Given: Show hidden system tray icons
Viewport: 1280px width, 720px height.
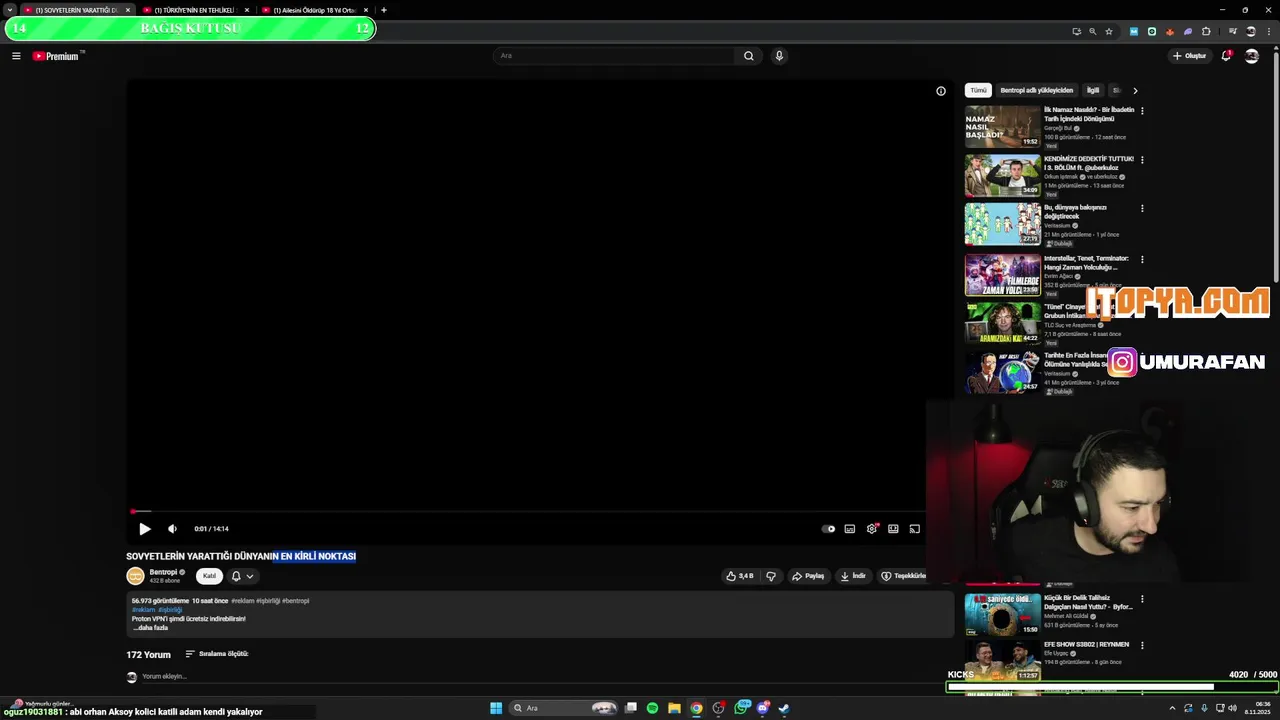Looking at the screenshot, I should tap(1172, 708).
